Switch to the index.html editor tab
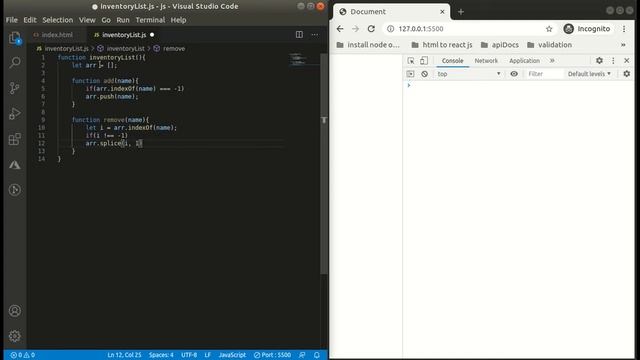The height and width of the screenshot is (360, 640). [57, 35]
